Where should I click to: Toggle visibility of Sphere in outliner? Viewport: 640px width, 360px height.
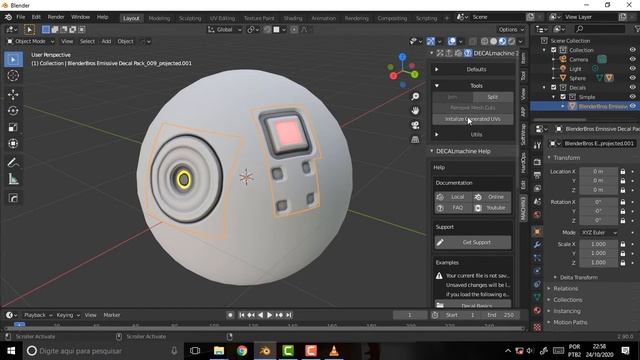pos(632,78)
